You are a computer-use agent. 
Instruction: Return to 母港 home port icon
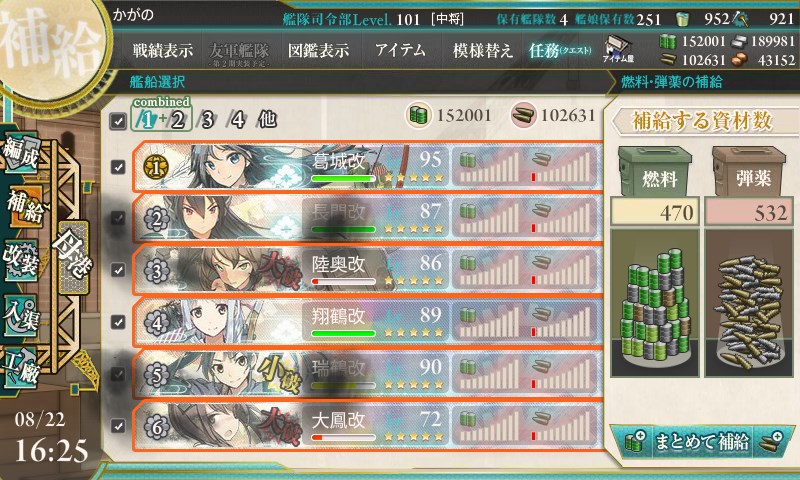(72, 257)
